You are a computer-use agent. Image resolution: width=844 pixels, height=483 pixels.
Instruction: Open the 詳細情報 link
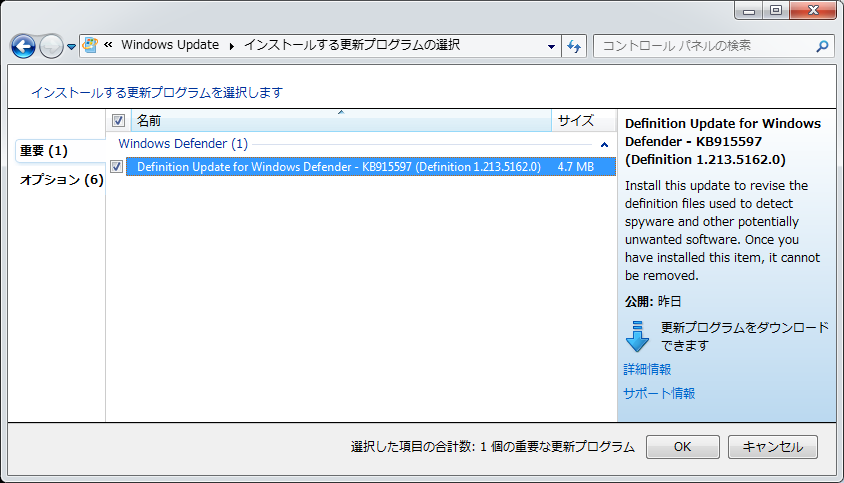647,369
